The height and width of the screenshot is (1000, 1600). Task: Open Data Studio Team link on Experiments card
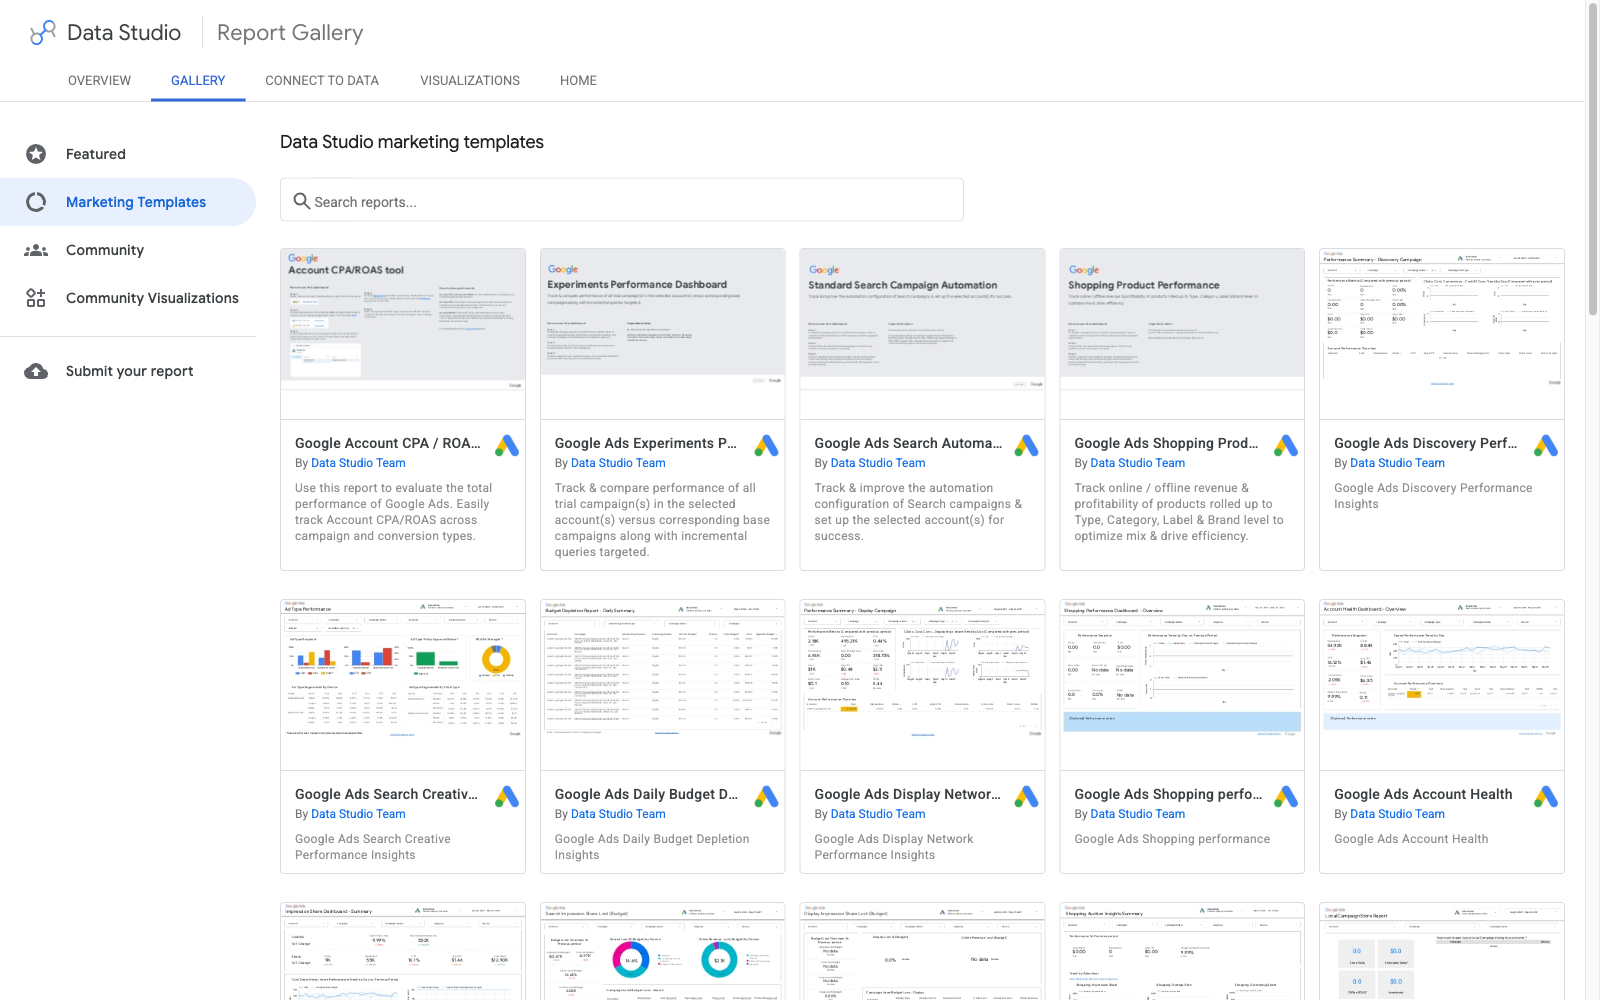[618, 463]
